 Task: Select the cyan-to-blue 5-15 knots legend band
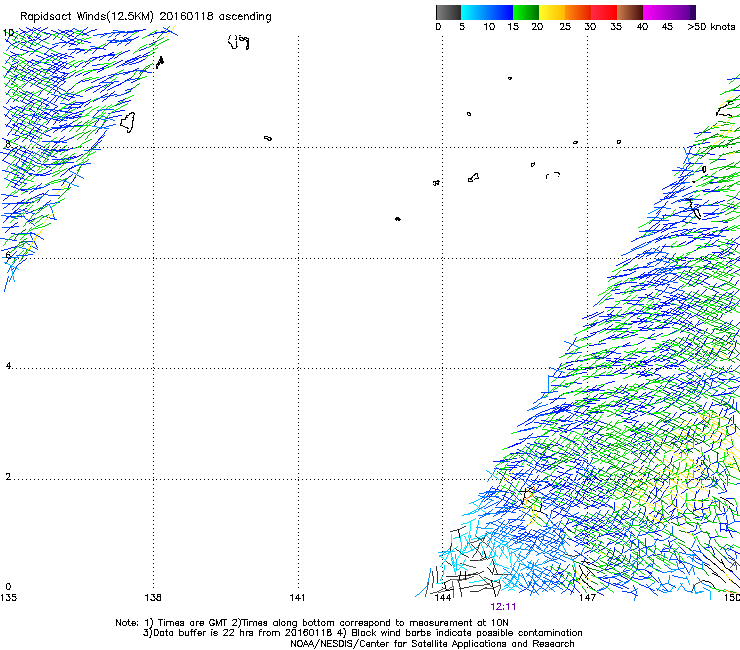click(x=487, y=12)
